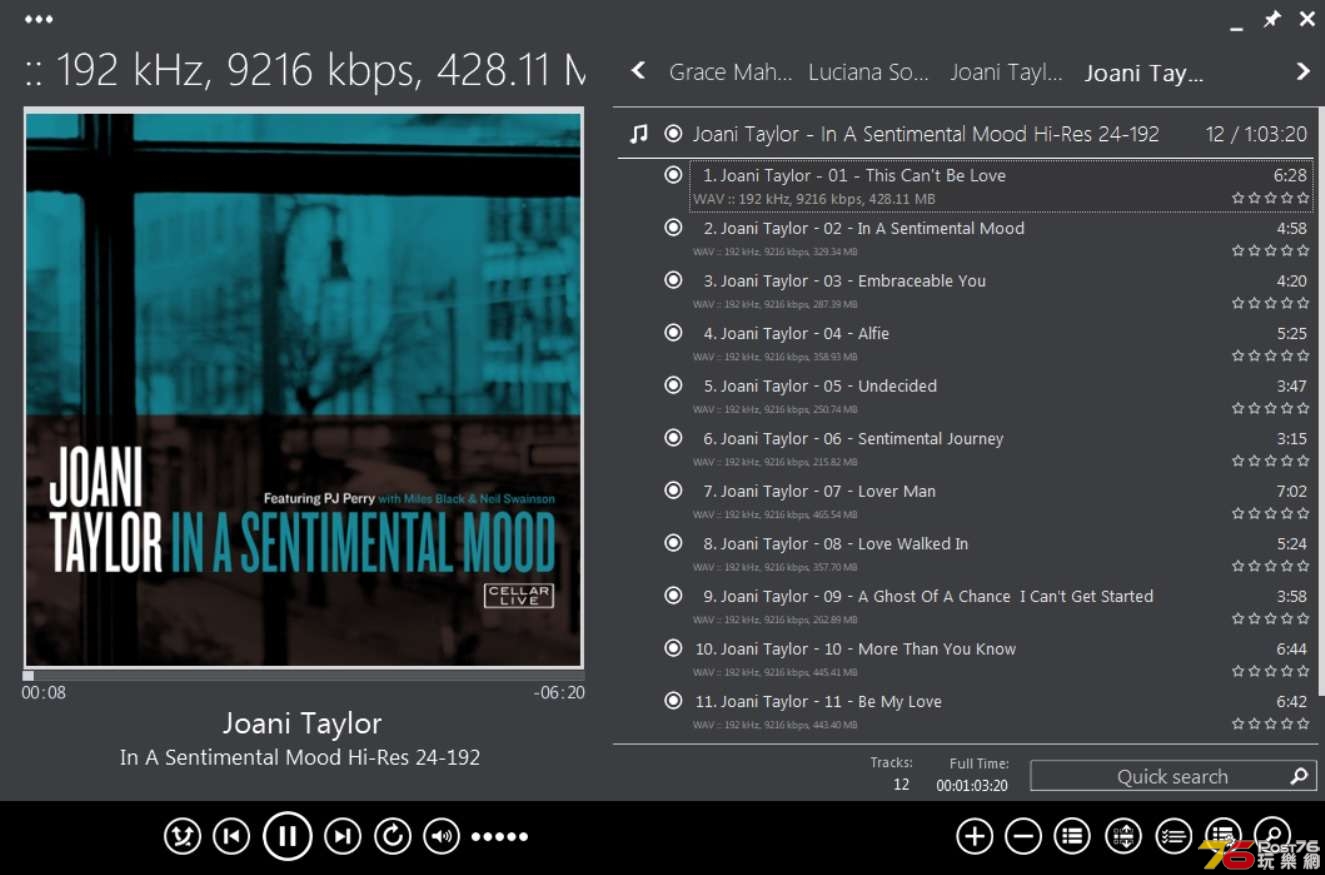Rate Embraceable You one star
The width and height of the screenshot is (1325, 875).
1238,303
